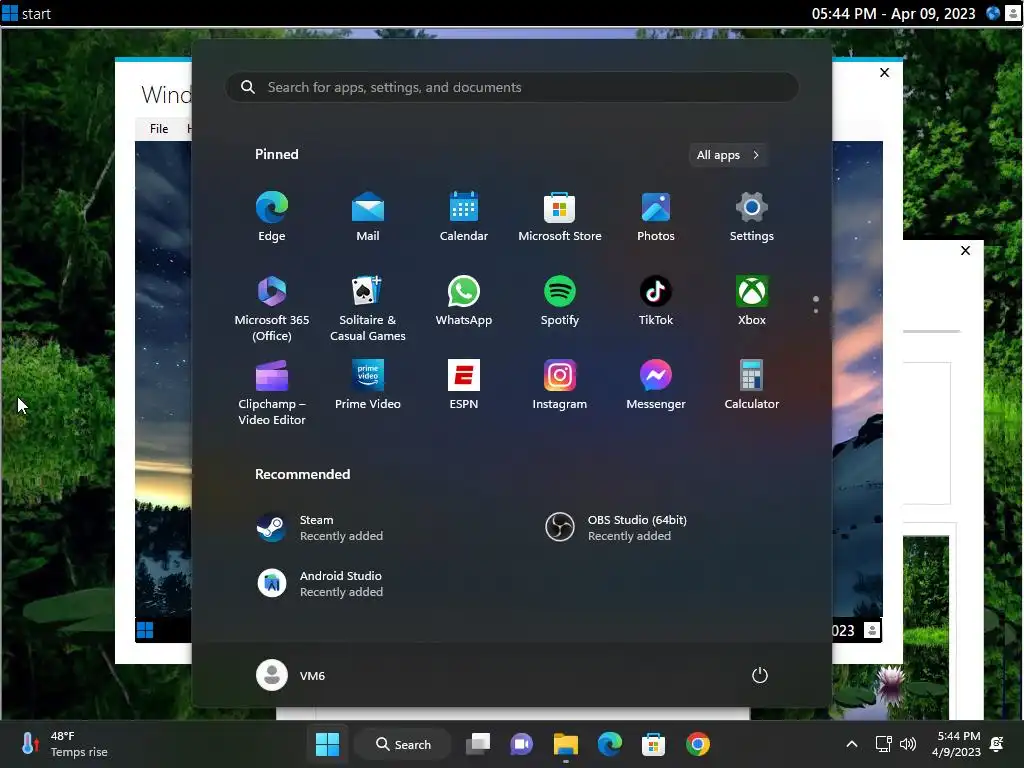Launch the Calendar app

pos(464,217)
